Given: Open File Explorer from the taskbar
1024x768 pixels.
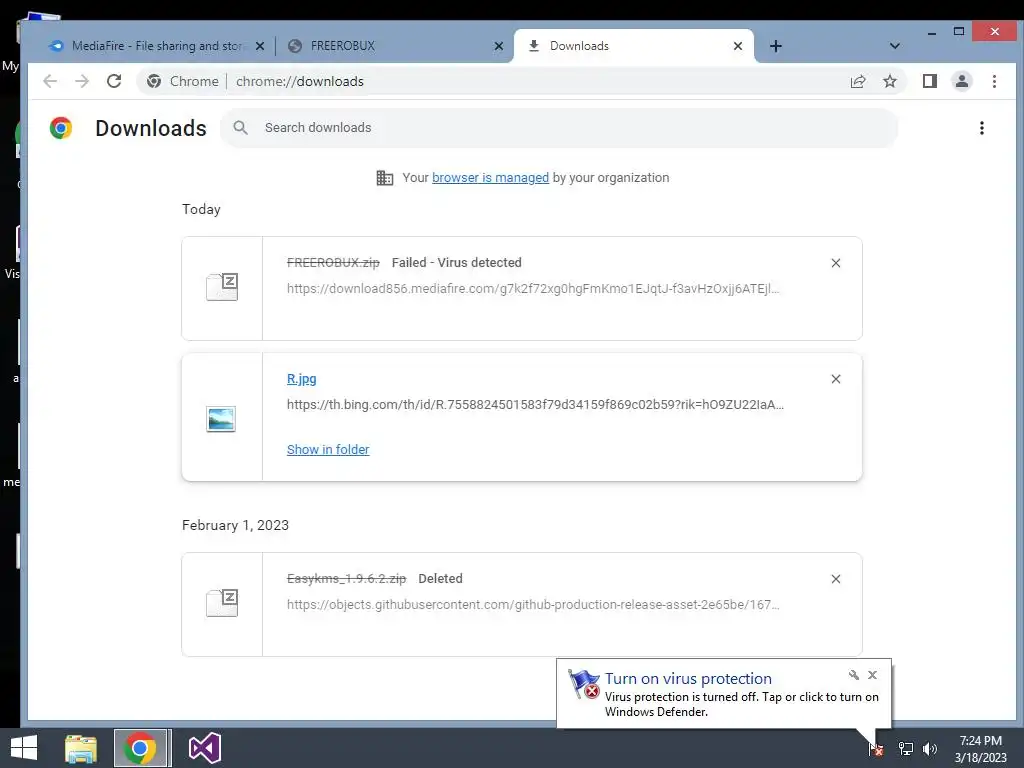Looking at the screenshot, I should coord(81,748).
